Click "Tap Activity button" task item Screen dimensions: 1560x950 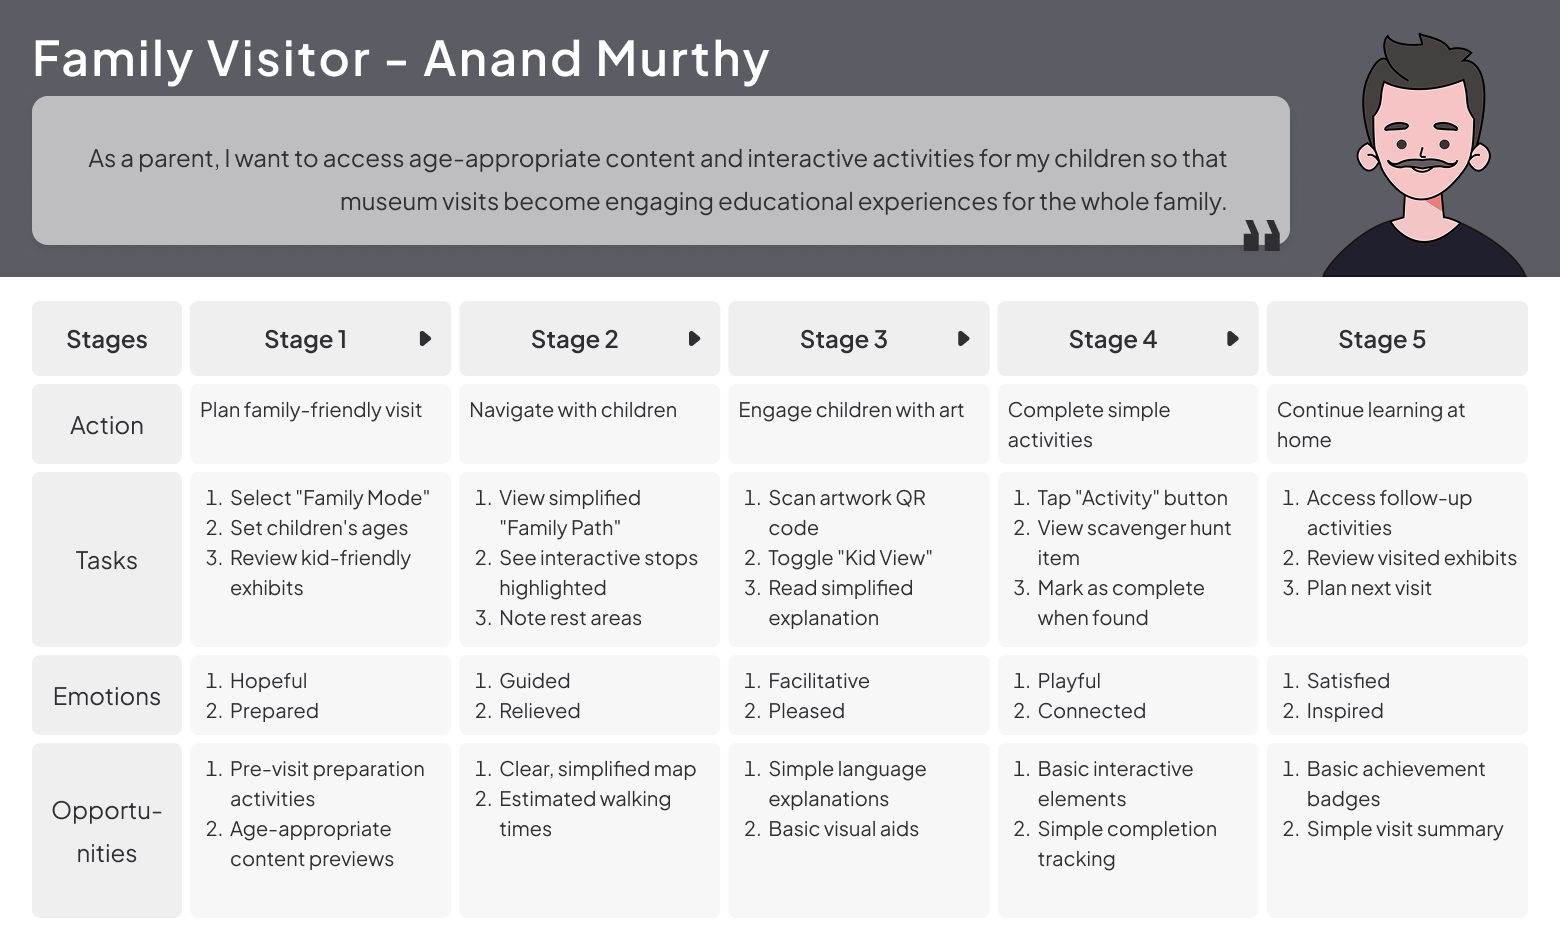coord(1131,498)
